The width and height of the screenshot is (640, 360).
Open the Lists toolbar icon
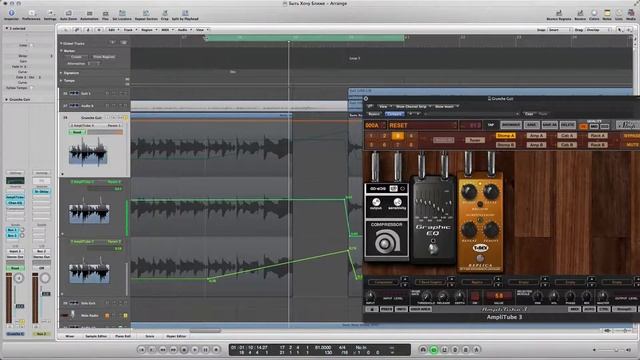click(x=619, y=15)
